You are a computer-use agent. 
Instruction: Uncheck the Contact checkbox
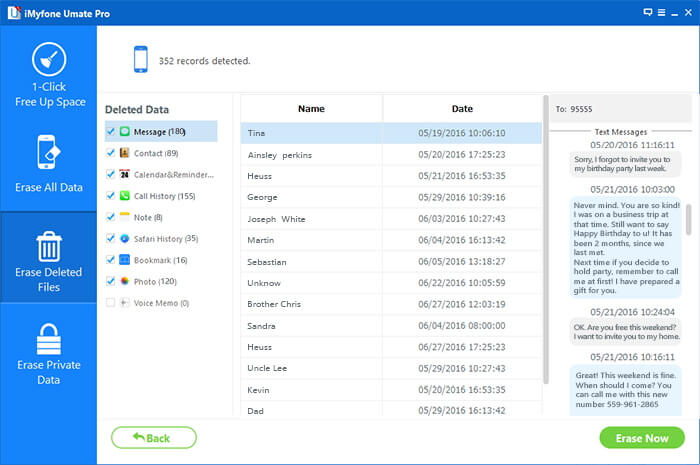pos(110,153)
